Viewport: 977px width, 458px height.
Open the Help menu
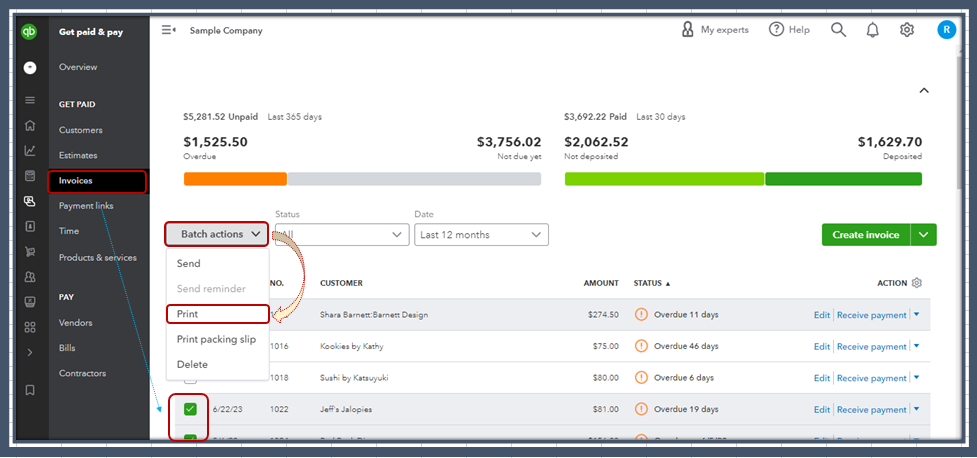point(789,30)
